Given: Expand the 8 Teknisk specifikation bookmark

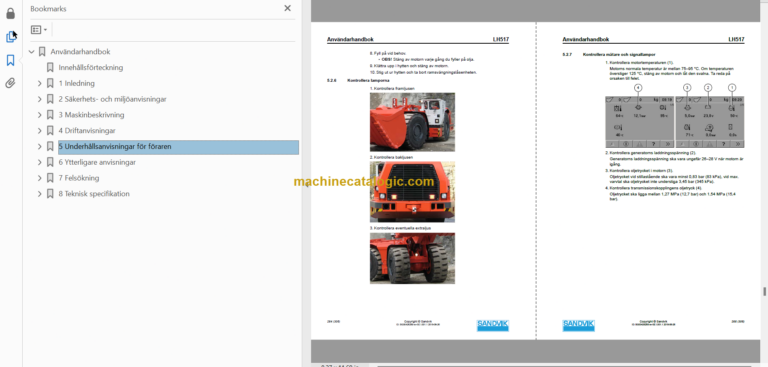Looking at the screenshot, I should click(x=40, y=194).
